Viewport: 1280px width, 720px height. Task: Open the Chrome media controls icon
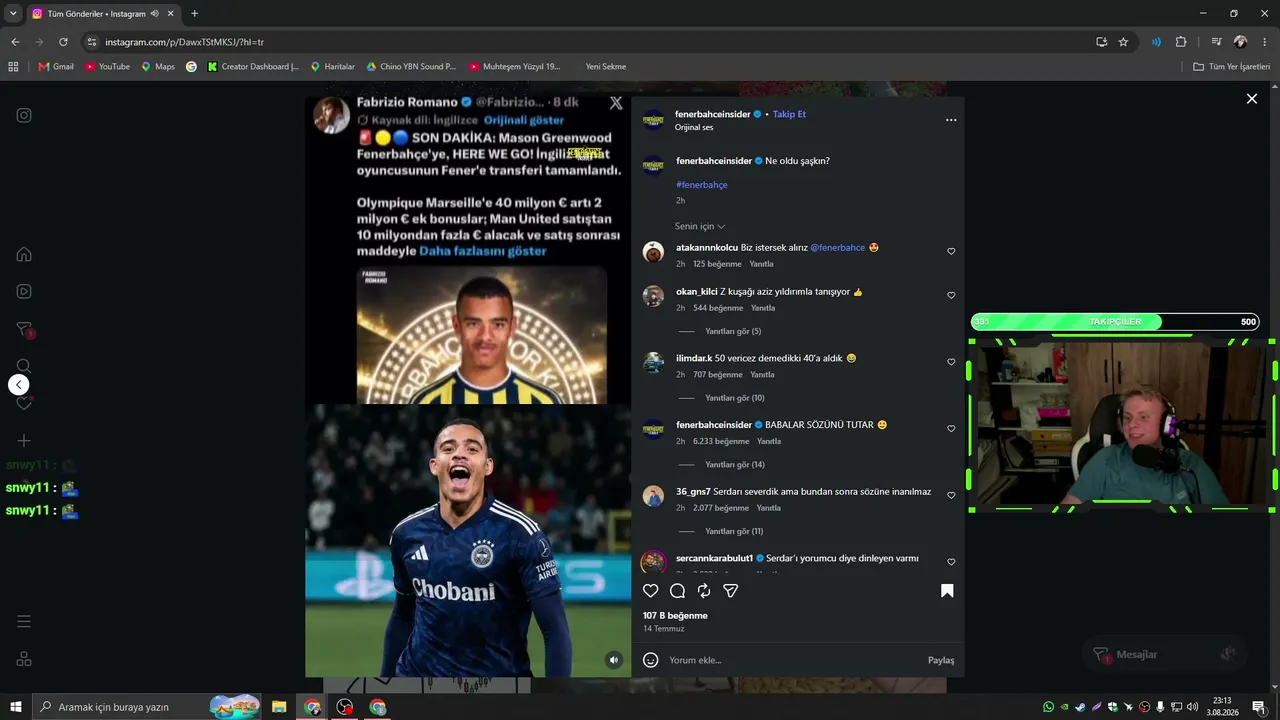(x=1216, y=42)
